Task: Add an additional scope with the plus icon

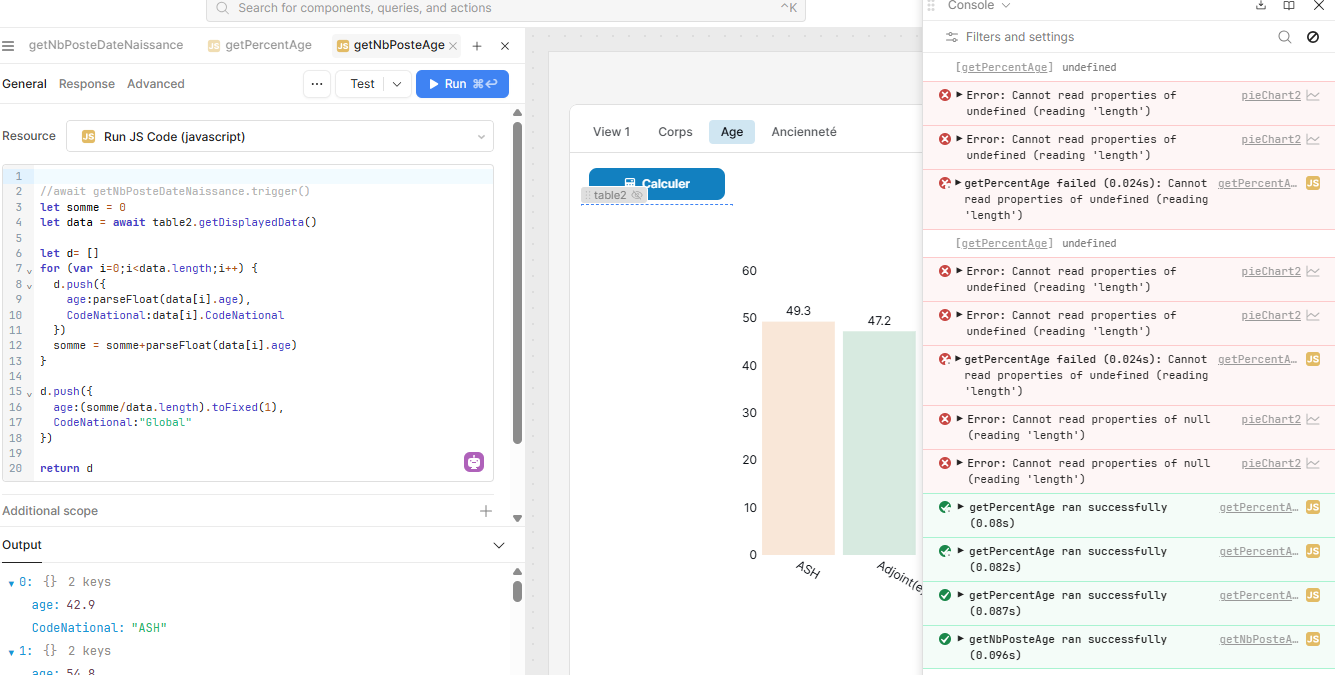Action: coord(486,511)
